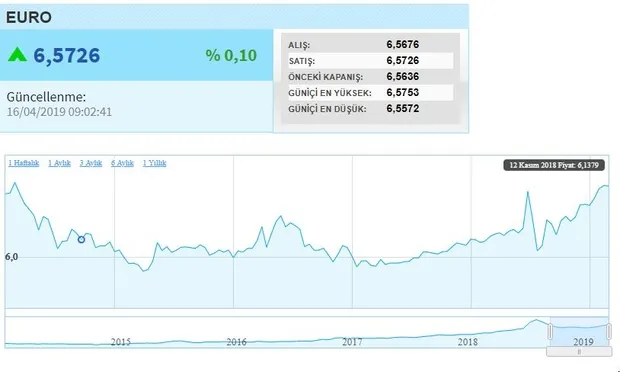This screenshot has height=372, width=620.
Task: Select the 6 Aylık chart range link
Action: pos(123,163)
